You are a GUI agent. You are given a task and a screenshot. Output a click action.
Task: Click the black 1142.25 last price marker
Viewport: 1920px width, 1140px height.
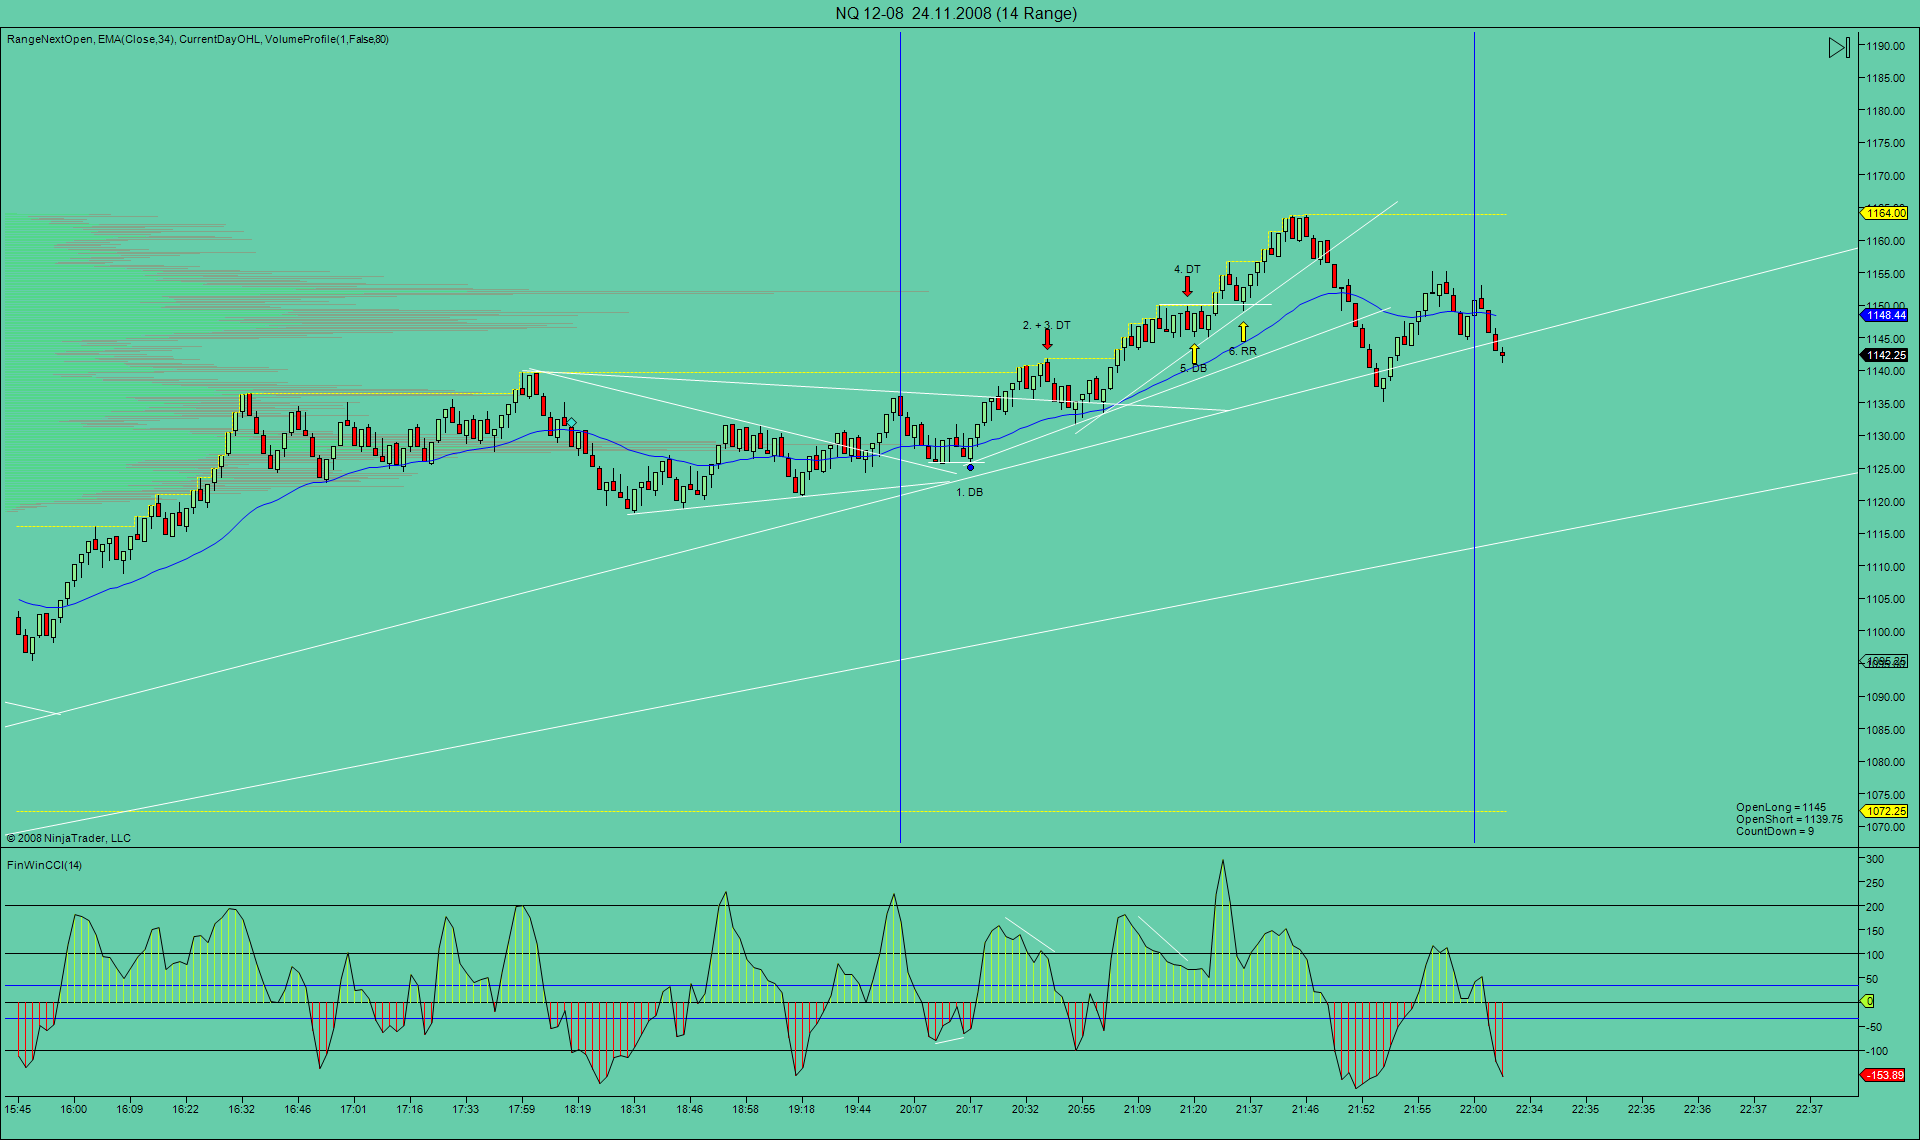coord(1885,355)
